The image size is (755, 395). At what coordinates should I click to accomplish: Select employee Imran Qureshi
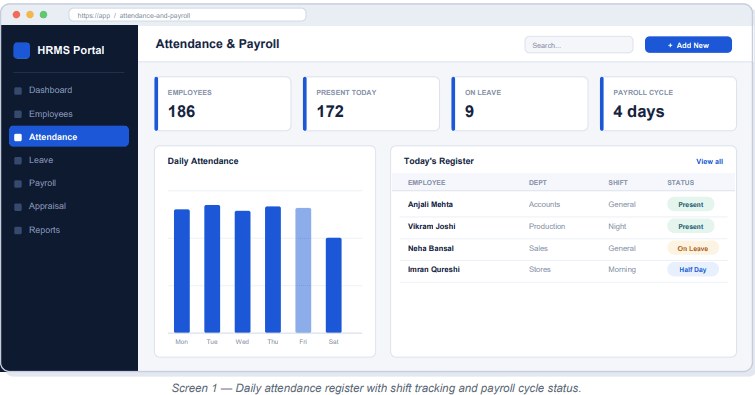point(433,269)
